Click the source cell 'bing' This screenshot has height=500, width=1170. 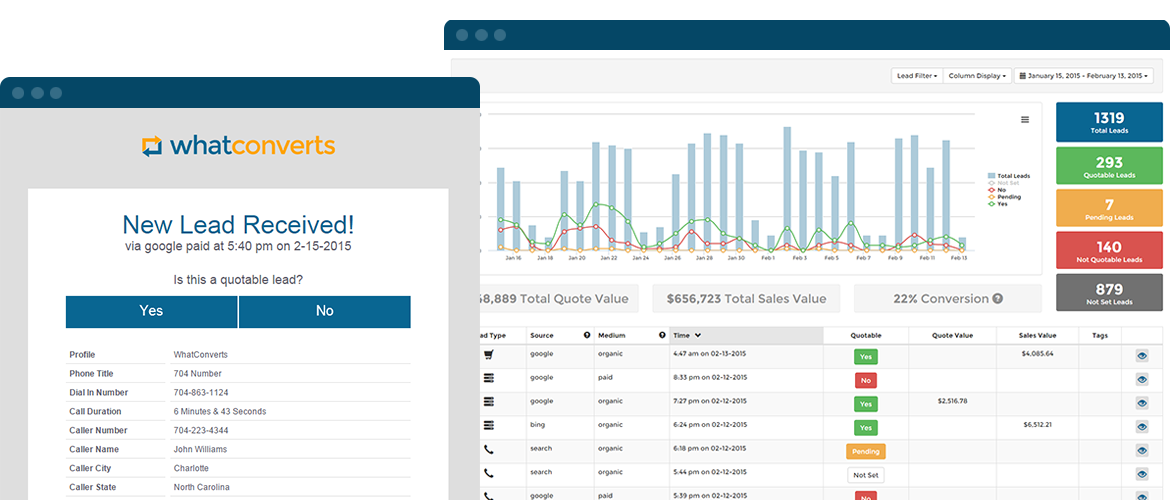(x=536, y=424)
